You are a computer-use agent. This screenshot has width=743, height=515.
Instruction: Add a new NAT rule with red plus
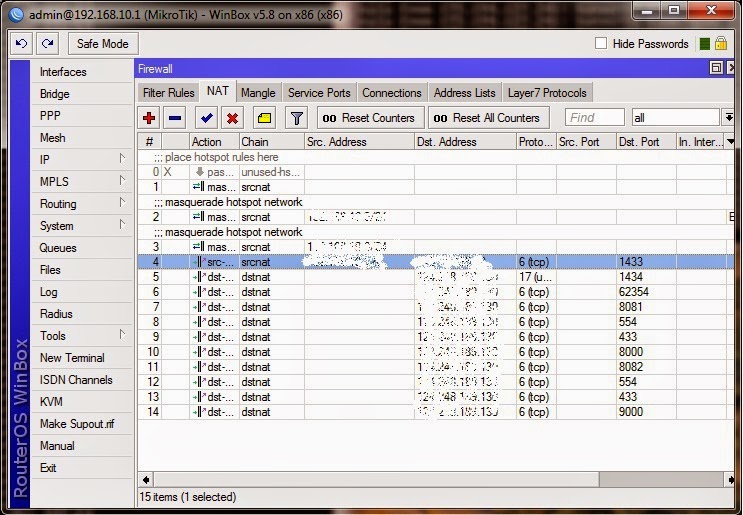pyautogui.click(x=149, y=118)
